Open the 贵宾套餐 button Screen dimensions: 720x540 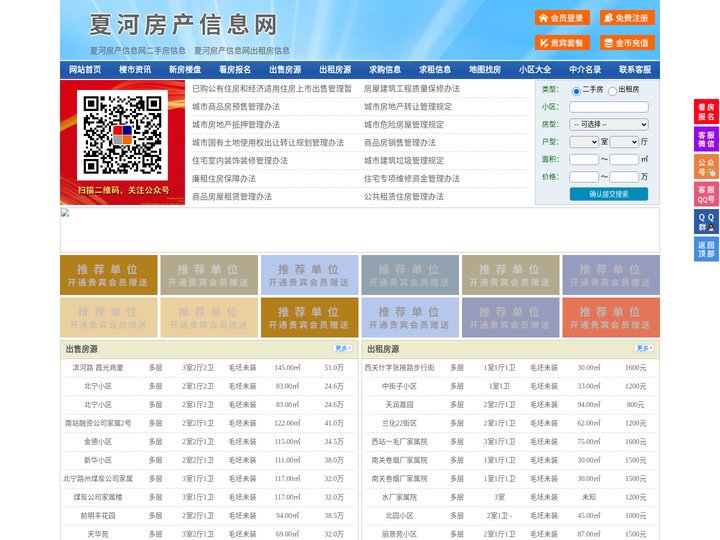coord(562,43)
